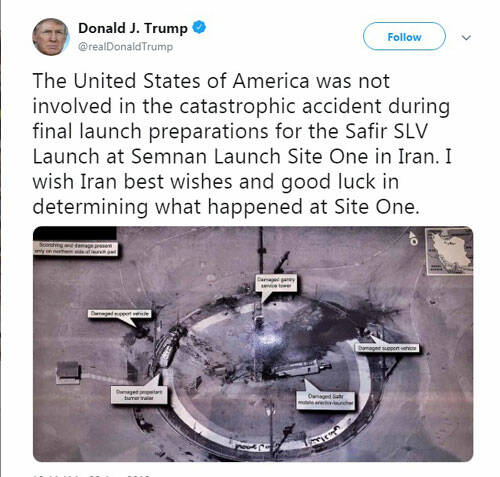Open the Donald J. Trump display name
Screen dimensions: 500x477
133,28
